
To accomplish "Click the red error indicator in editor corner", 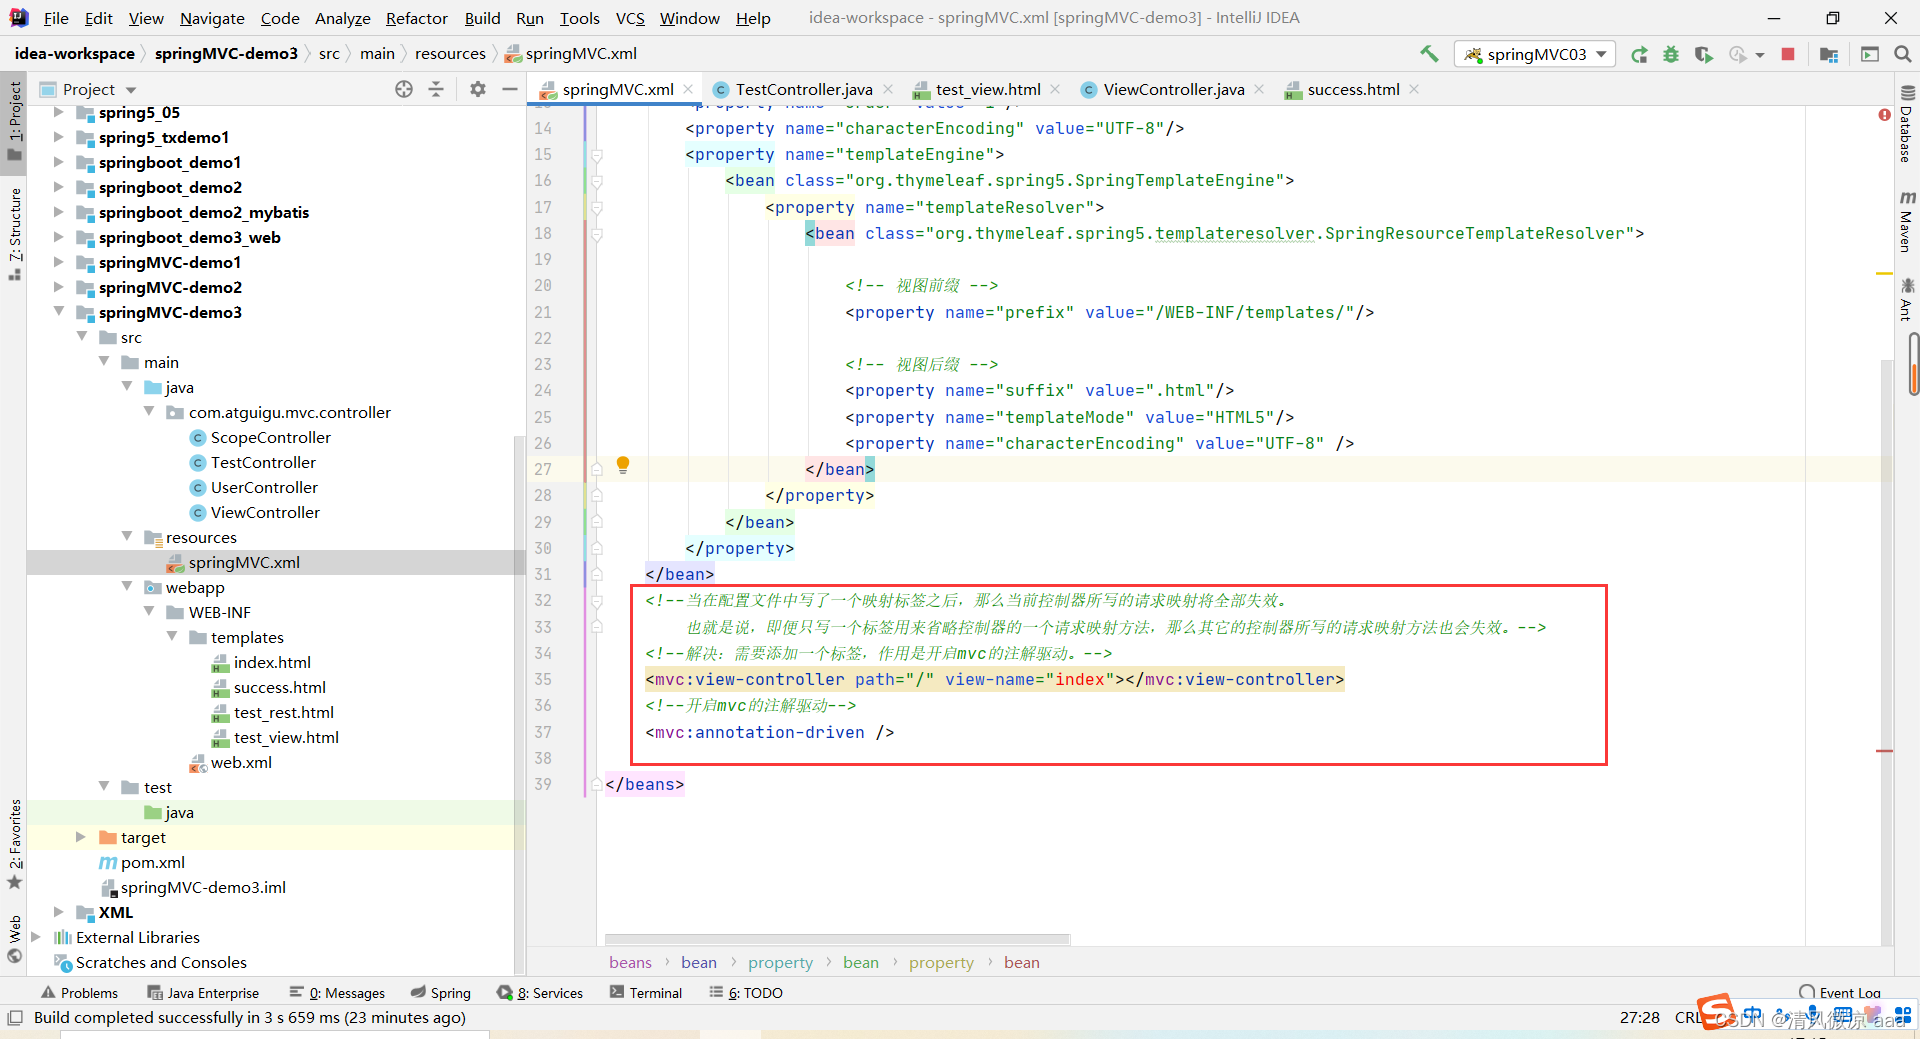I will [1884, 115].
